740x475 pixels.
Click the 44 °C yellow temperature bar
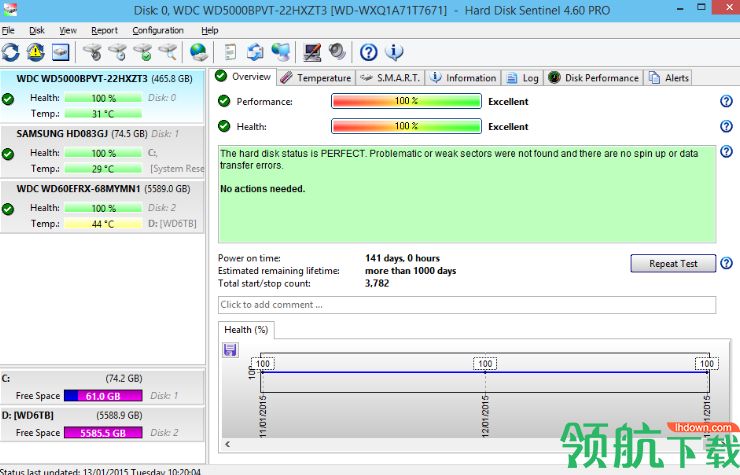(103, 224)
